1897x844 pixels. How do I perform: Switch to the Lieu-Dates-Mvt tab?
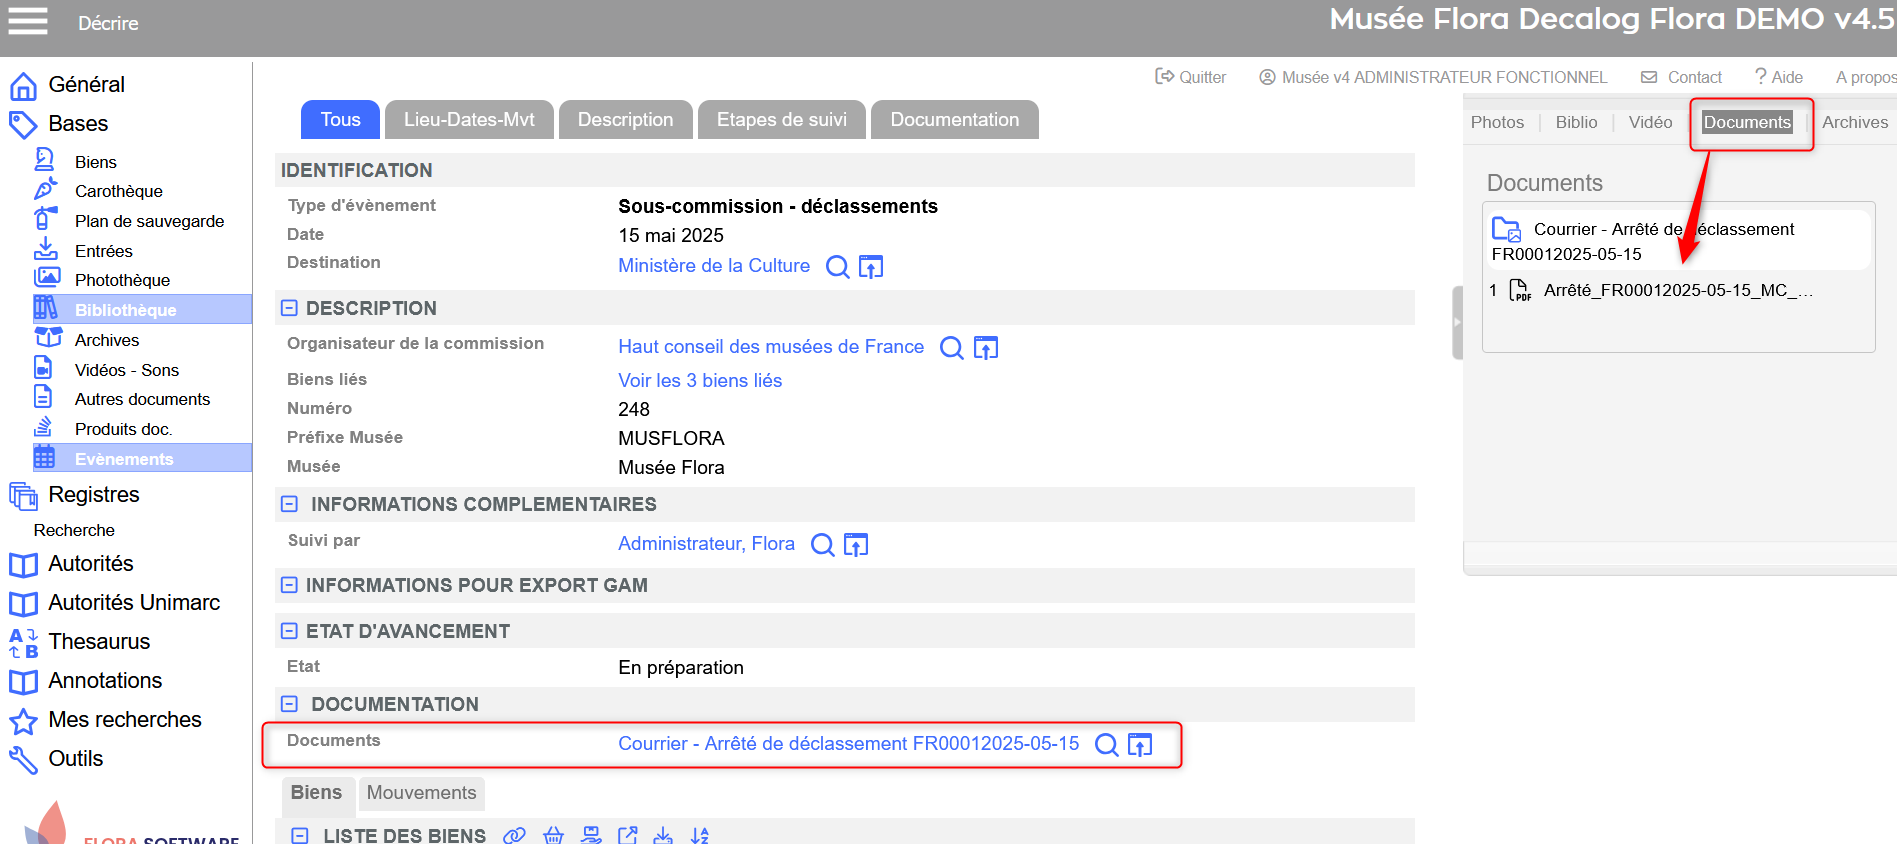pos(469,120)
